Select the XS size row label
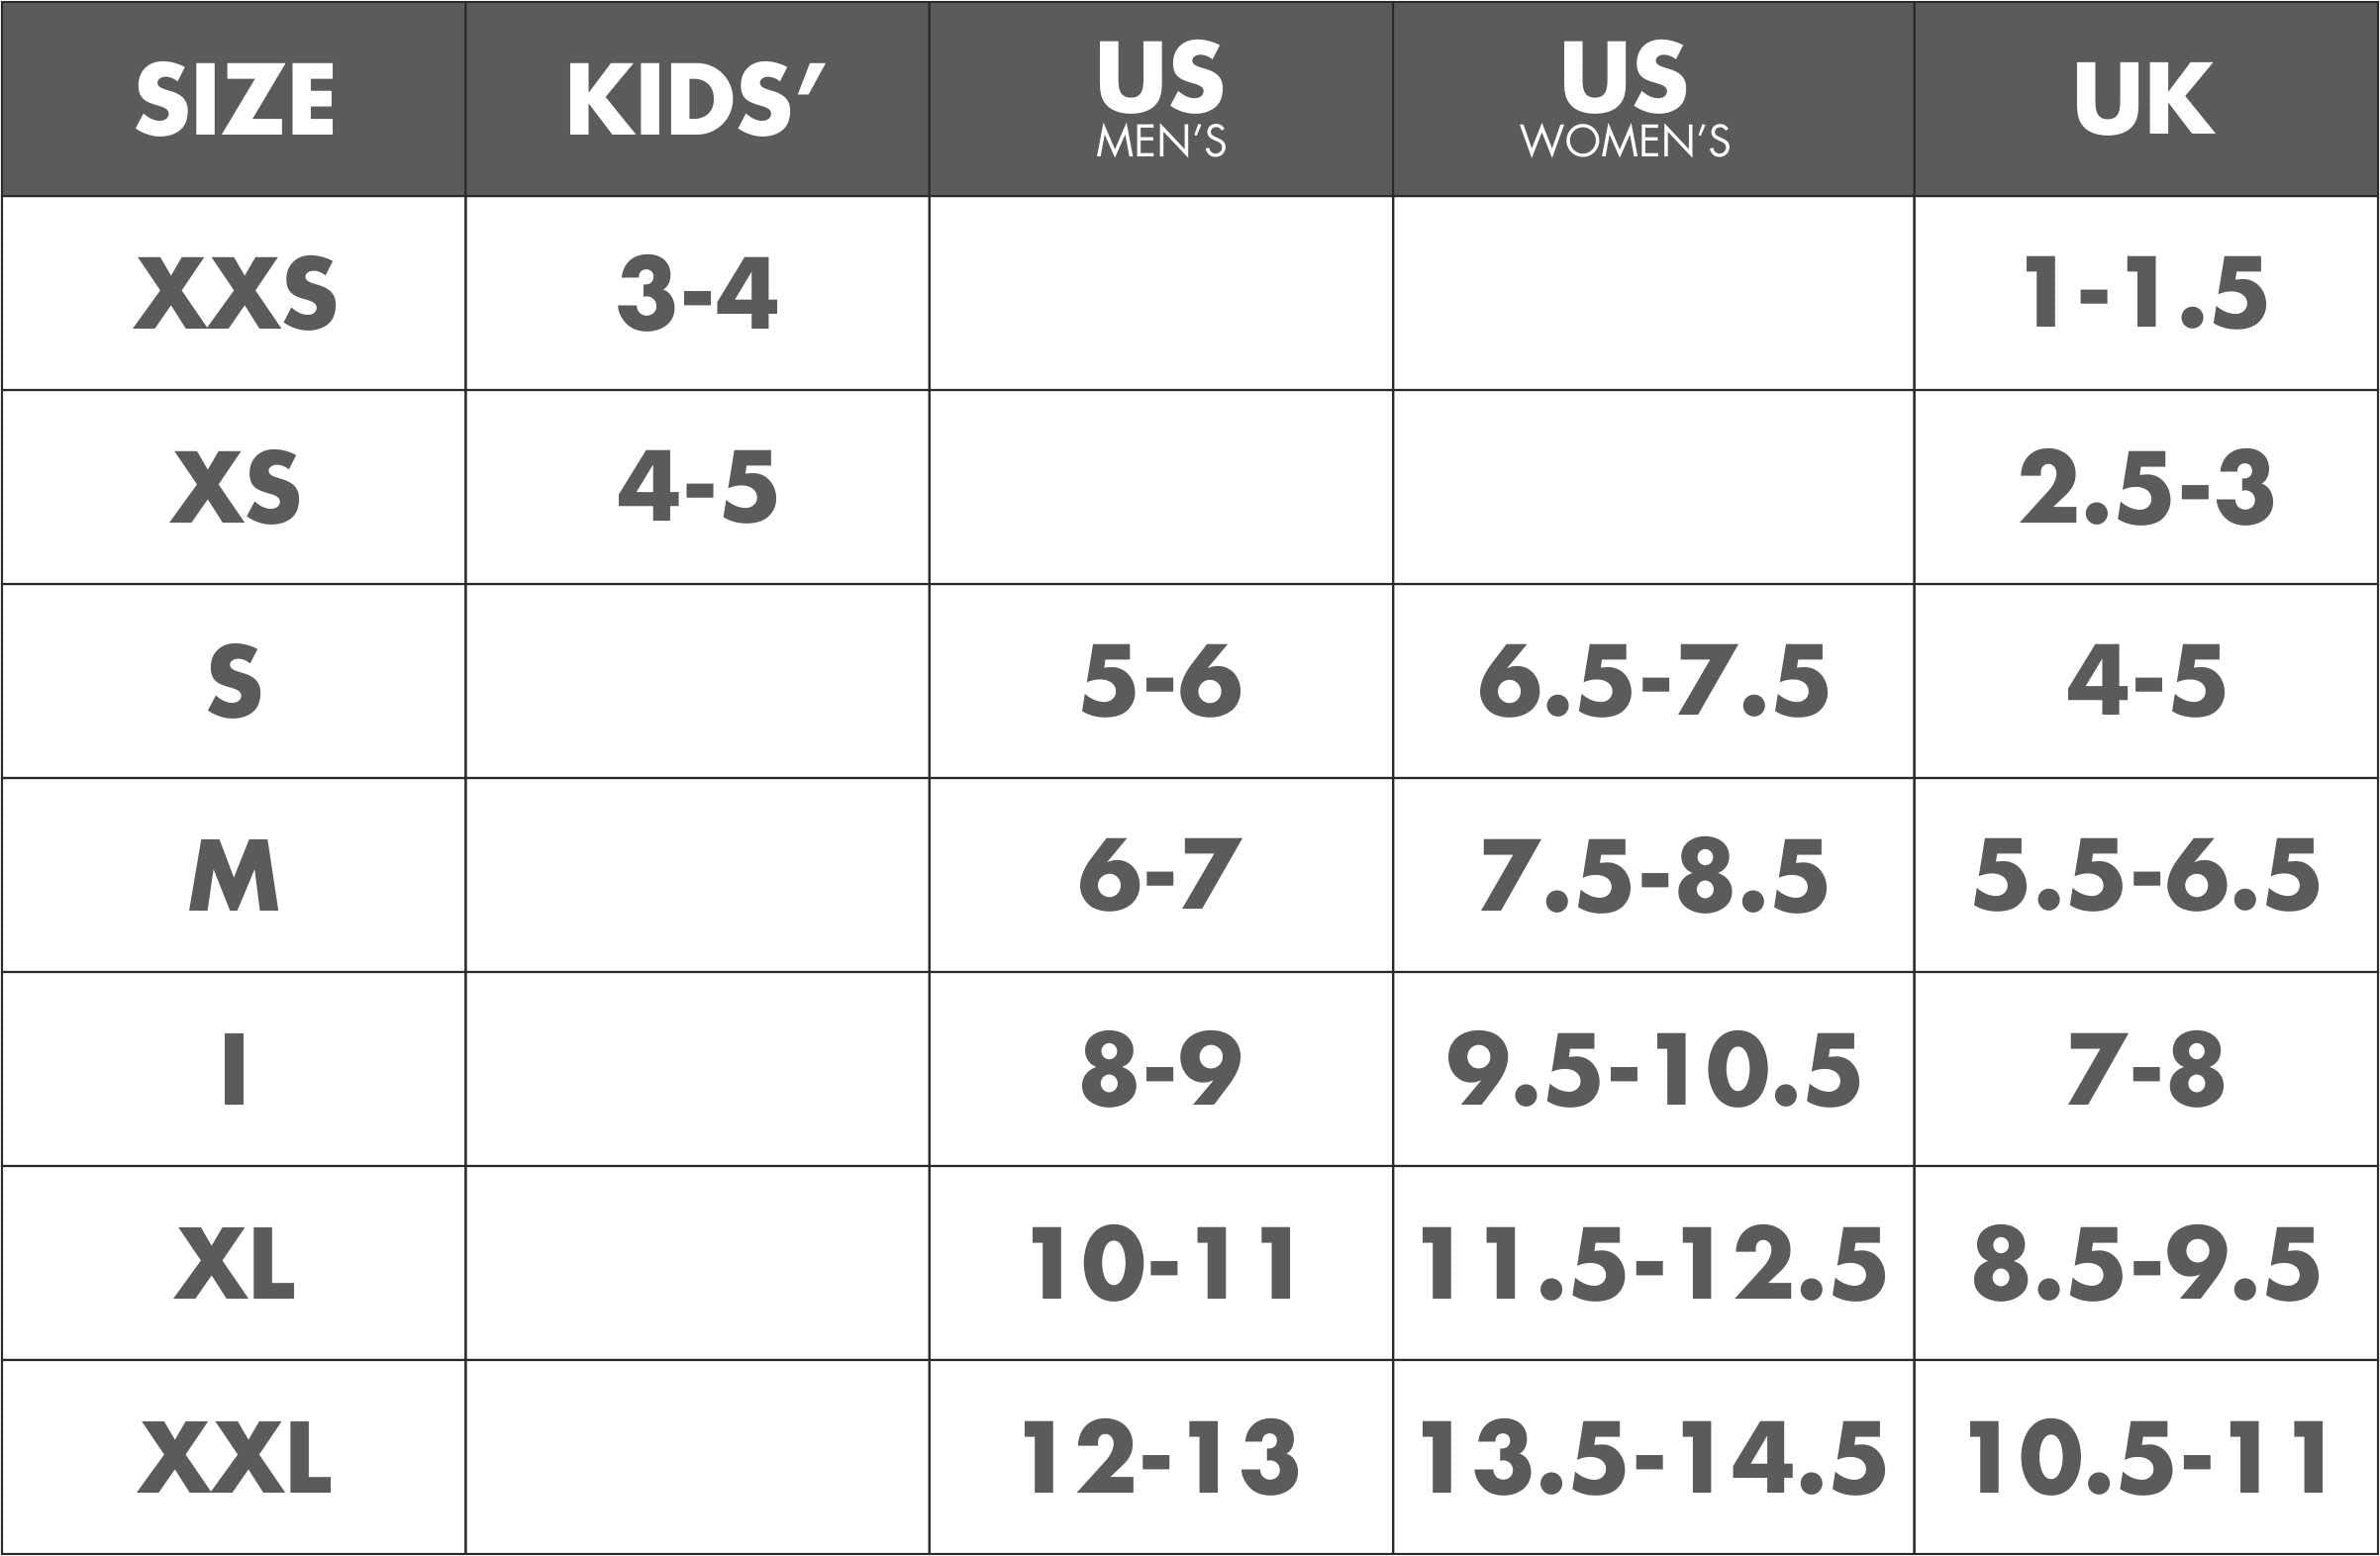 click(x=234, y=487)
